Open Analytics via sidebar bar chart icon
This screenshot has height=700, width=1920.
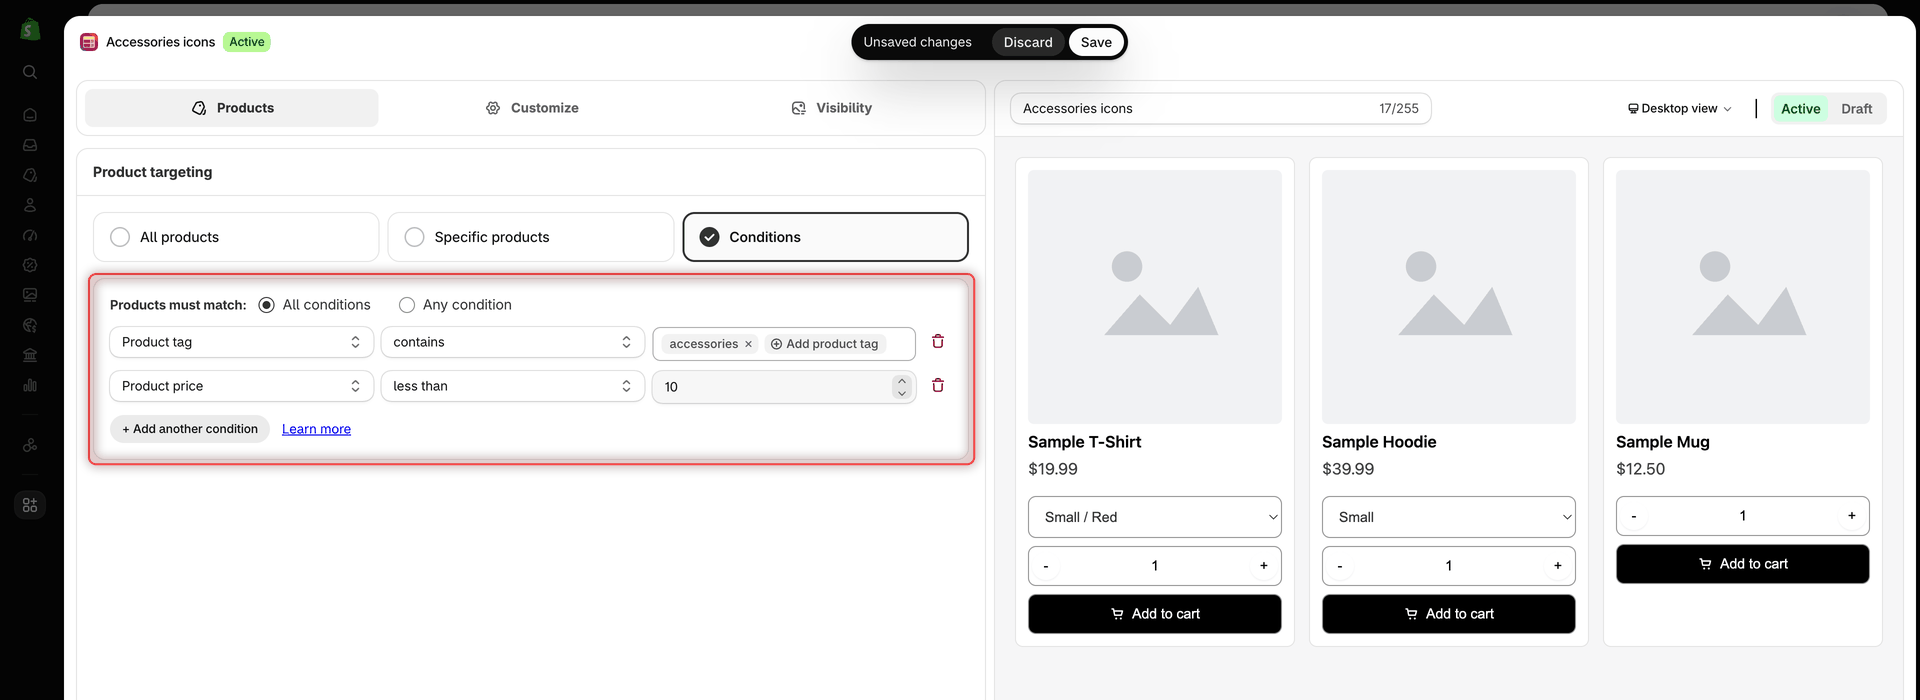coord(30,385)
